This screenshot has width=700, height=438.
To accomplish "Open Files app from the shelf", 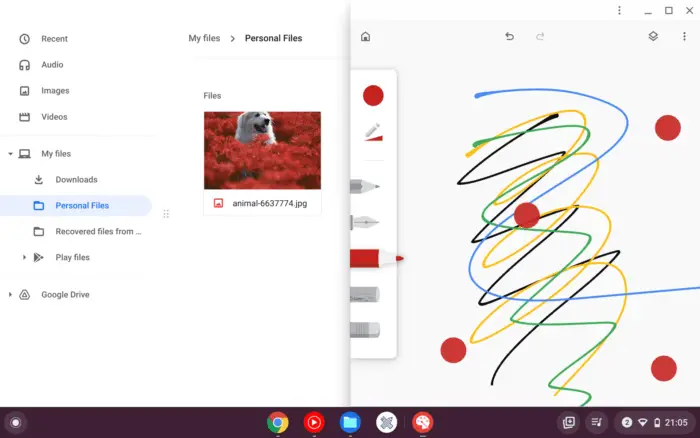I will [x=350, y=422].
